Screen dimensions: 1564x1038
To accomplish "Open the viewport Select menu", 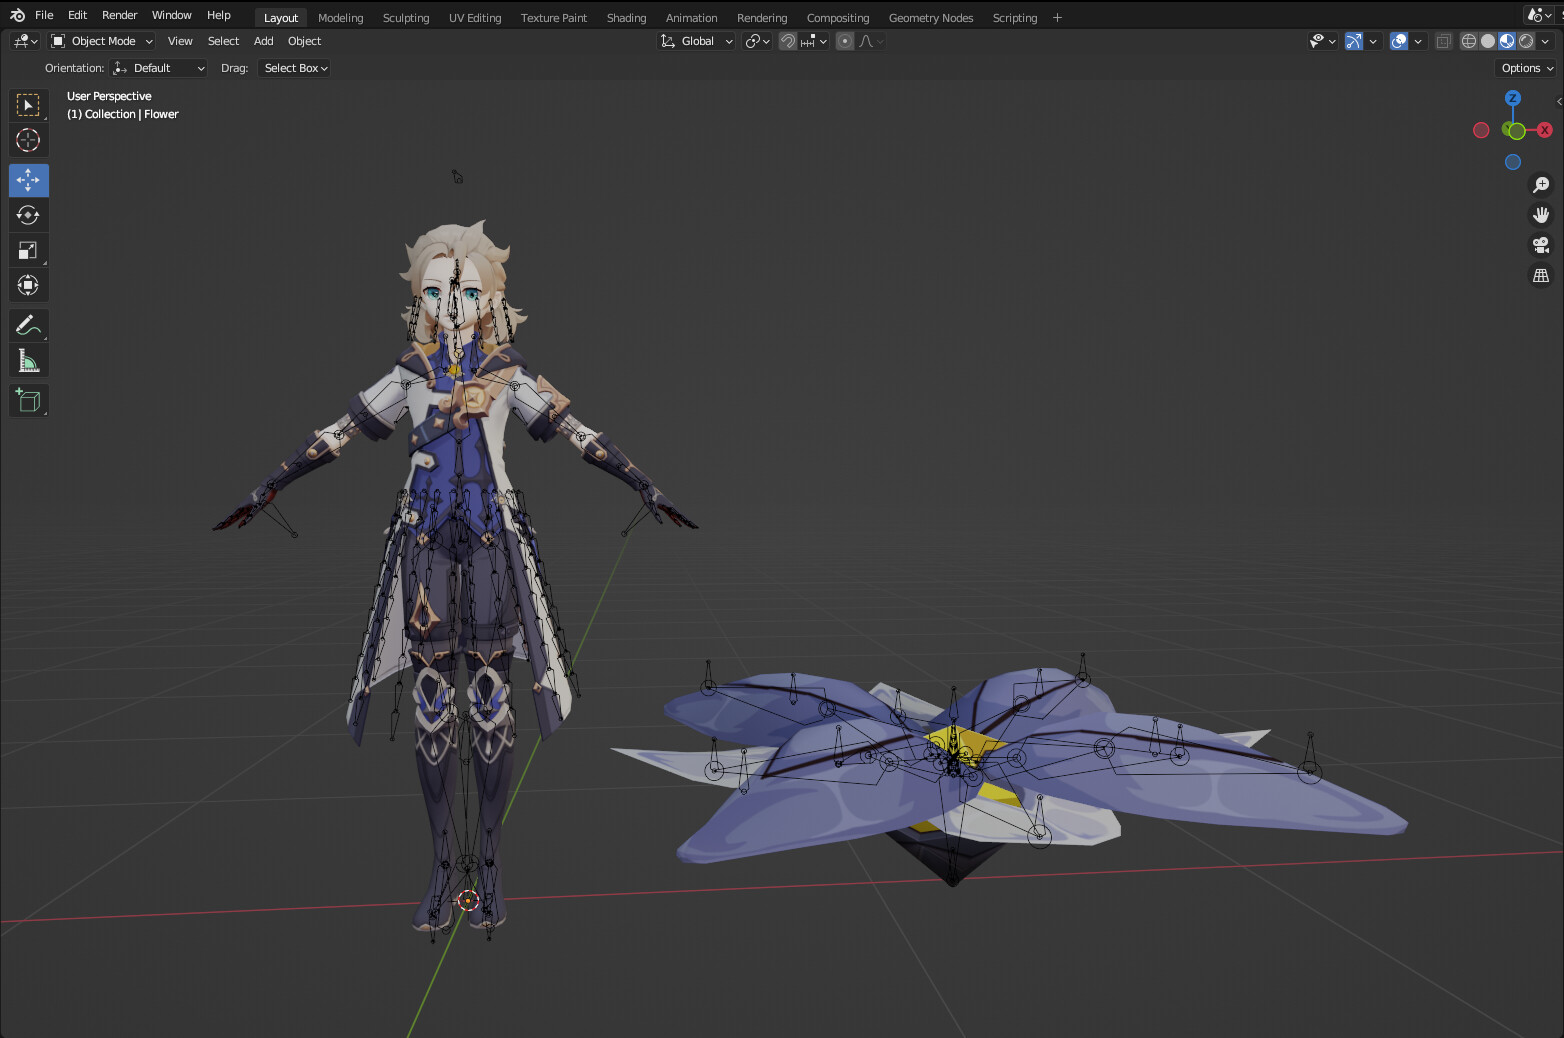I will [x=223, y=41].
